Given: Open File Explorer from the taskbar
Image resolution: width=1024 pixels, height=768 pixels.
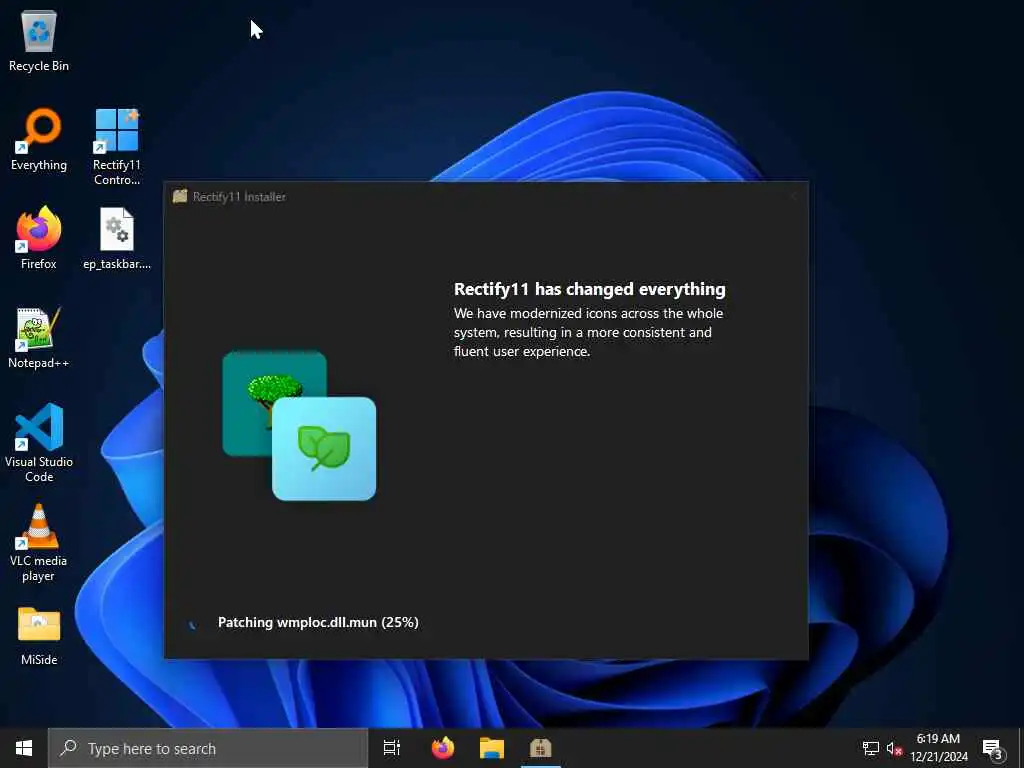Looking at the screenshot, I should tap(492, 748).
